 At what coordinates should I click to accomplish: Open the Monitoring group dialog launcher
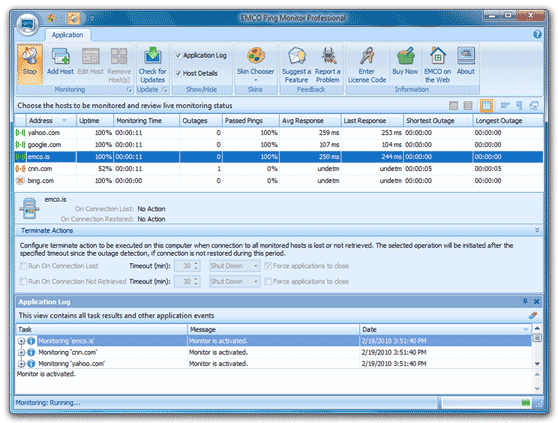click(129, 90)
